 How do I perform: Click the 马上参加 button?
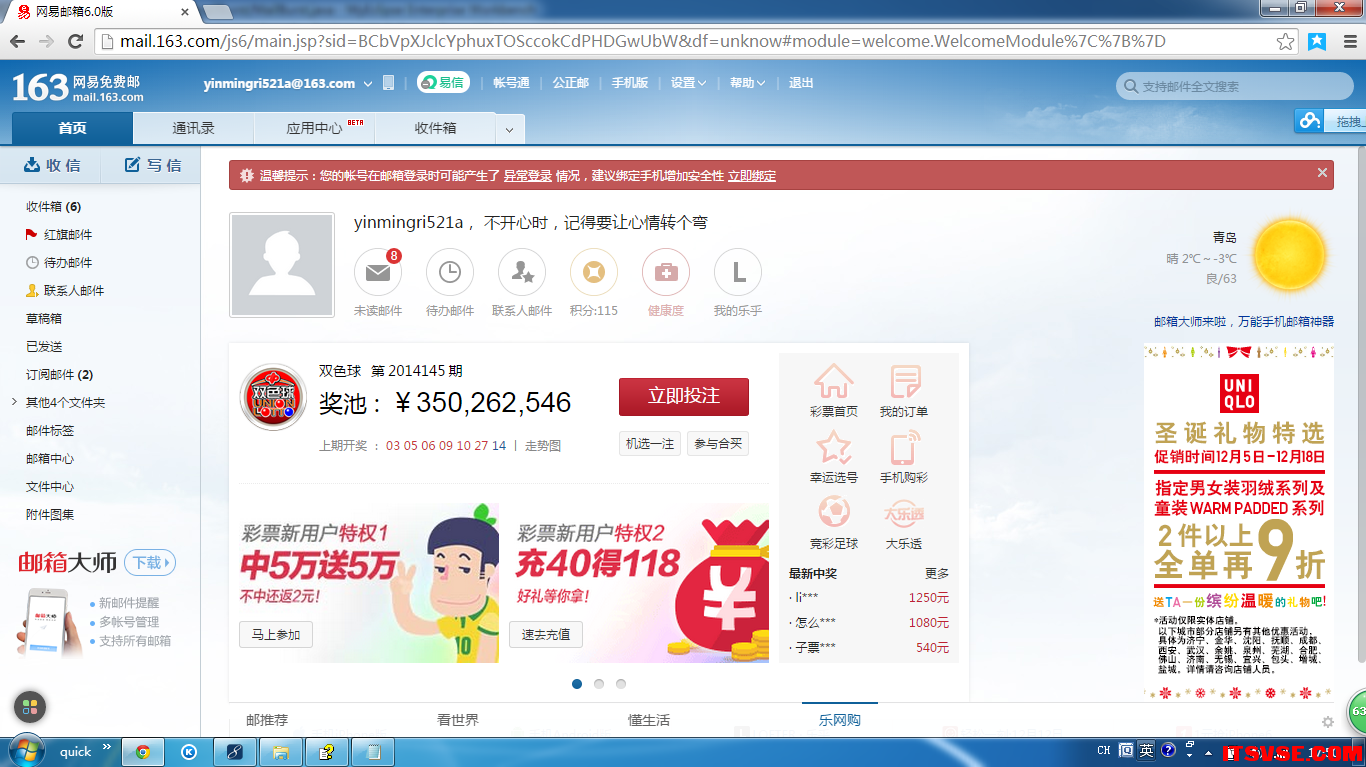tap(276, 635)
